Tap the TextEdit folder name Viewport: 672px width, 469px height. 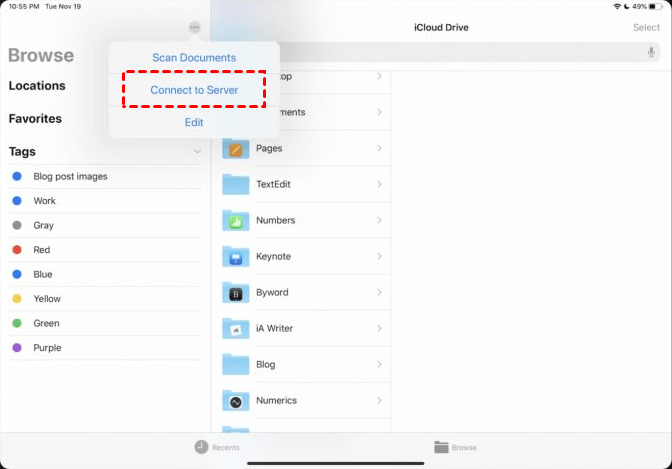(x=273, y=184)
